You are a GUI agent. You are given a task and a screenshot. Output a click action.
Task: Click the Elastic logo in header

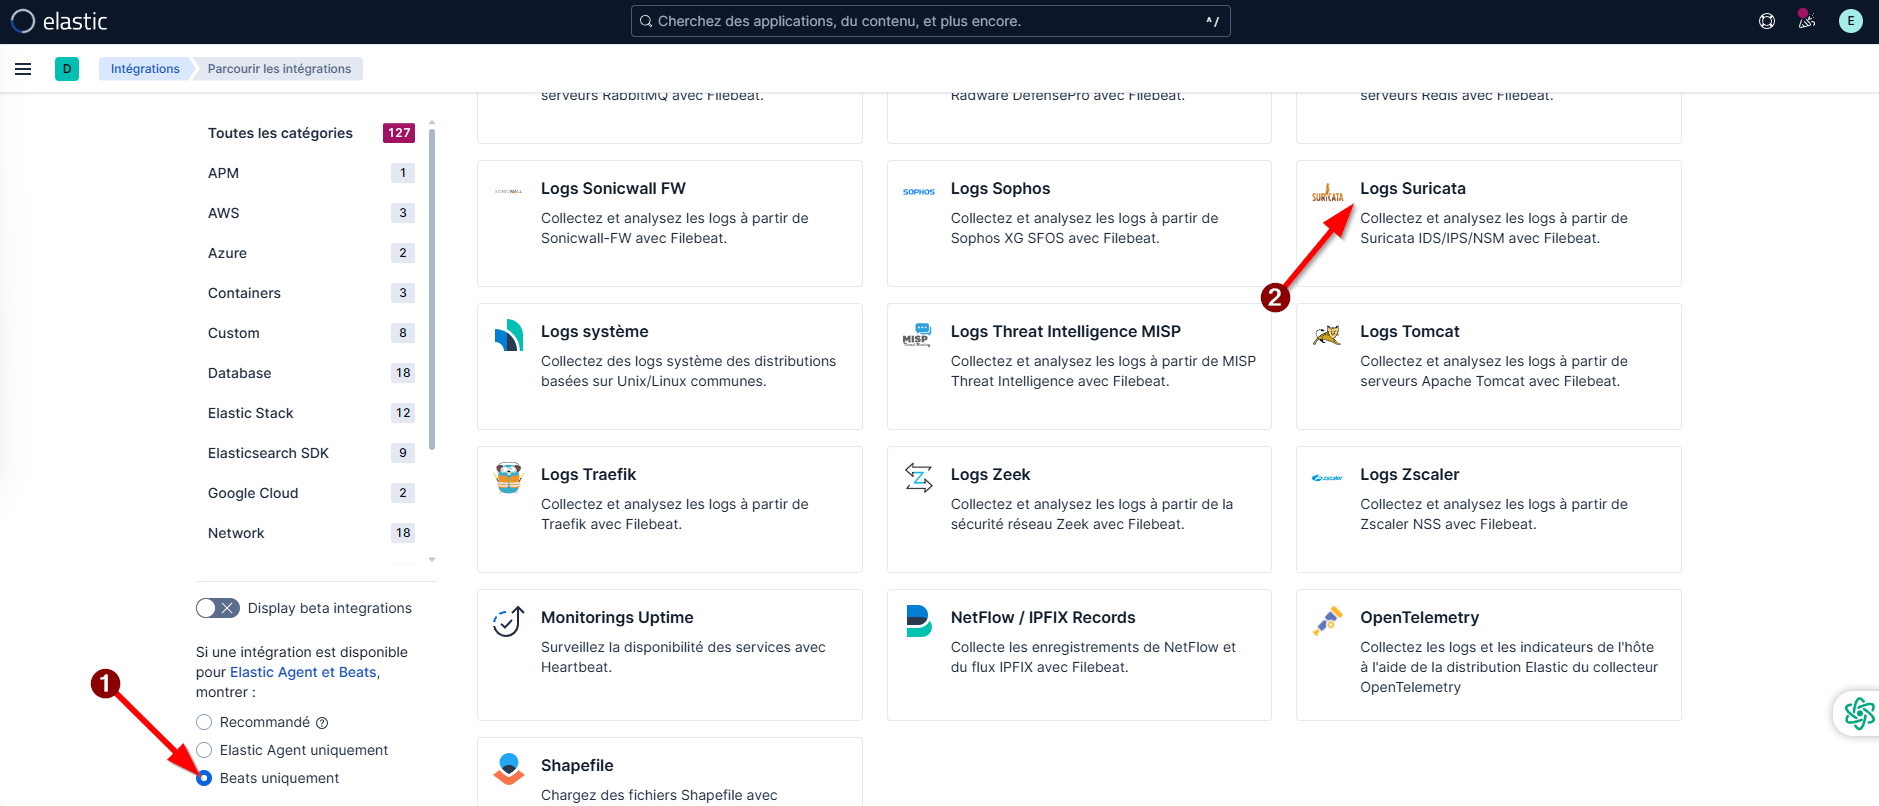click(x=59, y=21)
